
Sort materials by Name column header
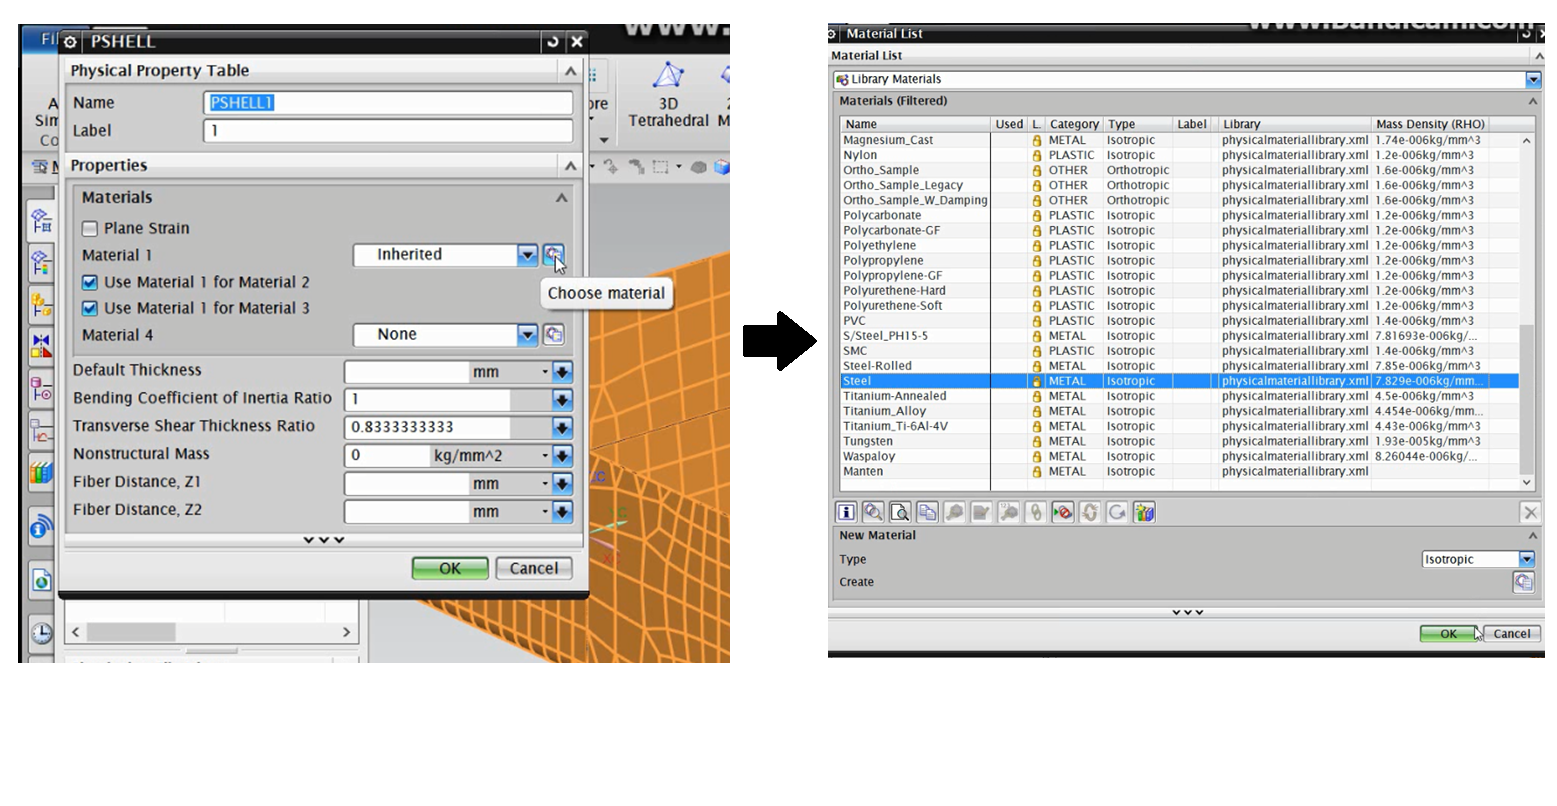(x=915, y=124)
